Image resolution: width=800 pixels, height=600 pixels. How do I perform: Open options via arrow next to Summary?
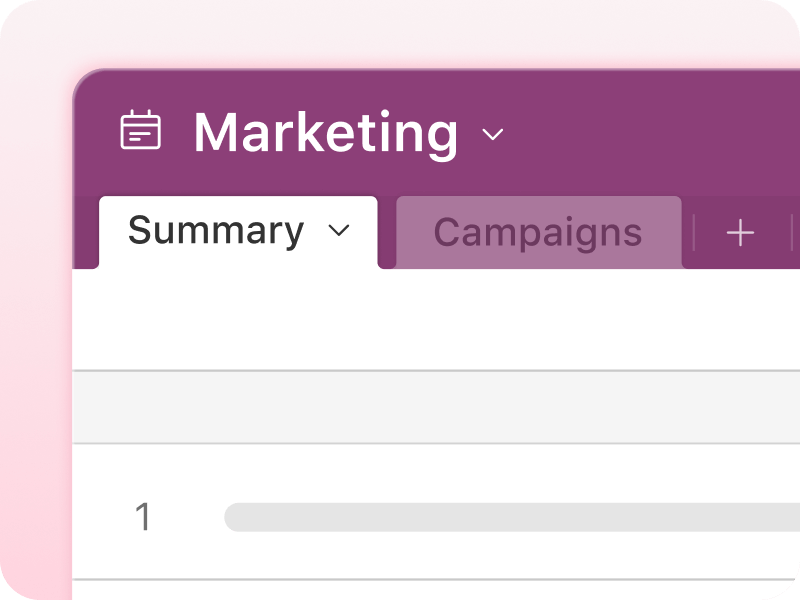pyautogui.click(x=339, y=231)
